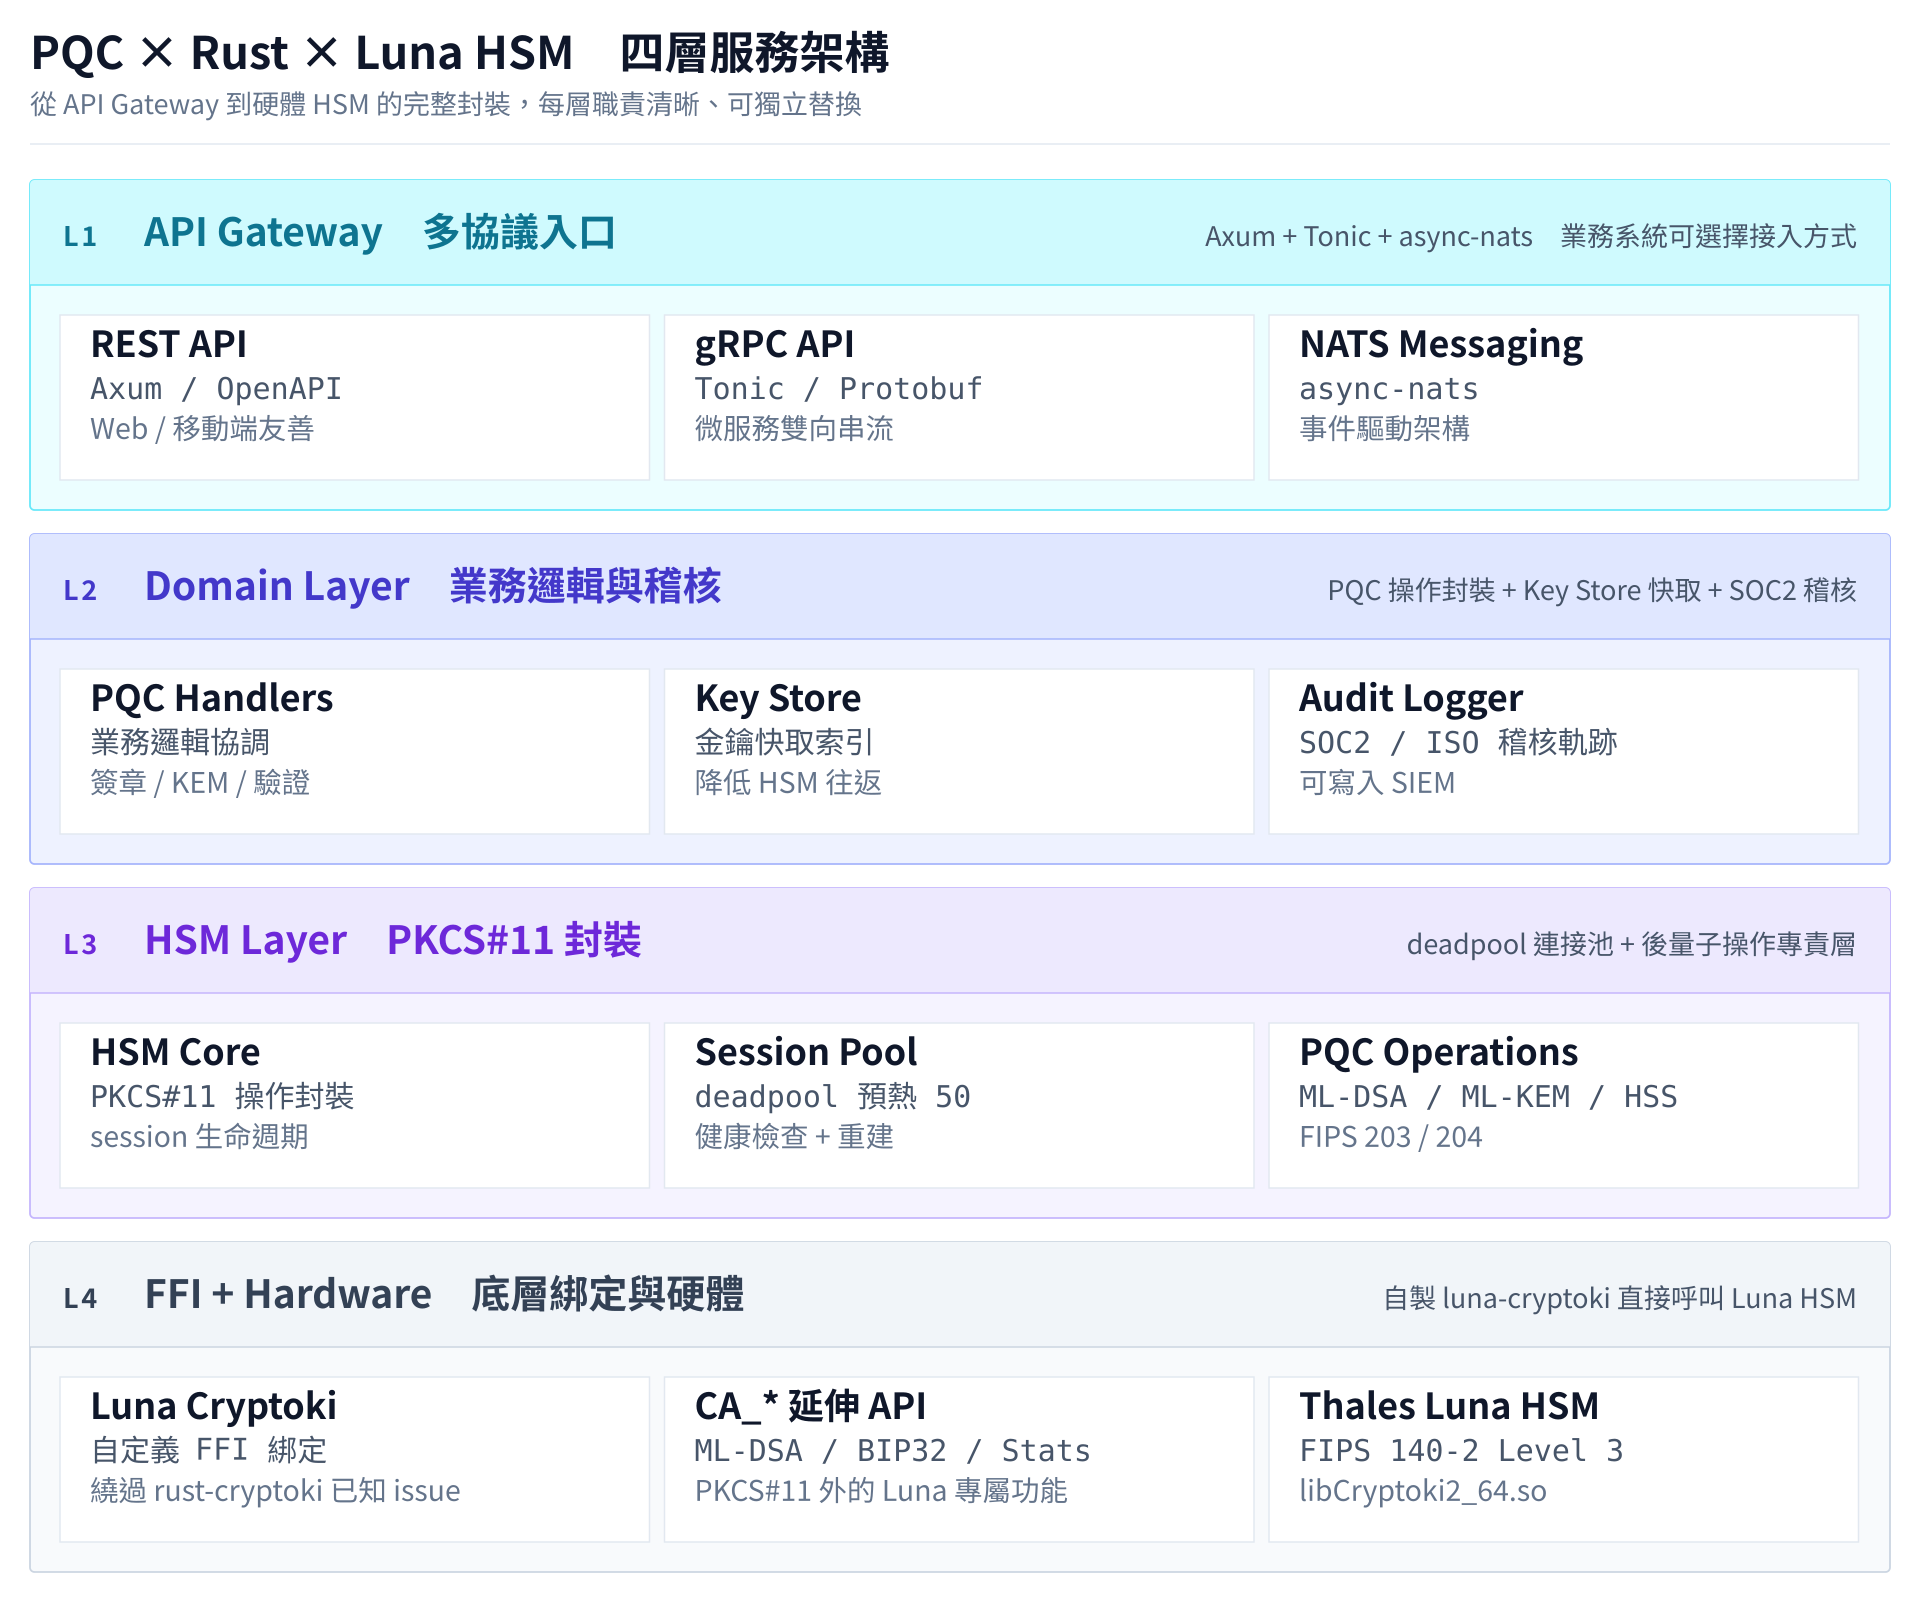Select the Luna Cryptoki card title
The image size is (1920, 1614).
[213, 1406]
